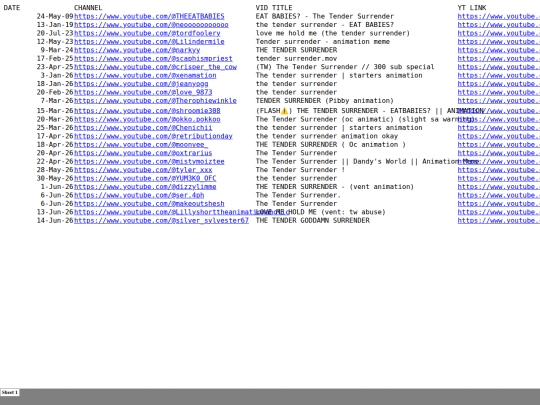
Task: Open the @retributionday channel link
Action: point(153,136)
